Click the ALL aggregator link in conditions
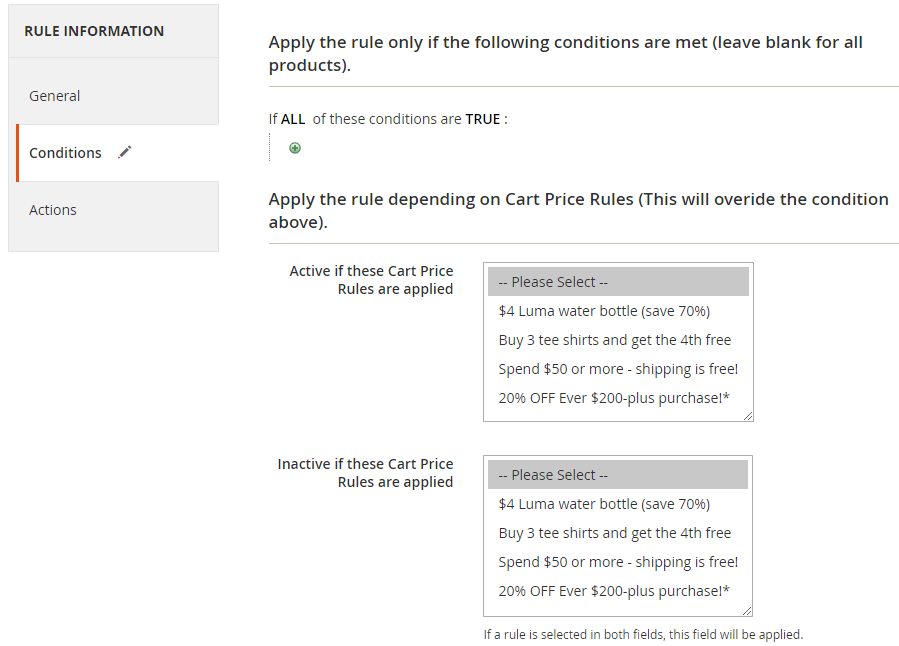Viewport: 899px width, 646px height. (293, 119)
